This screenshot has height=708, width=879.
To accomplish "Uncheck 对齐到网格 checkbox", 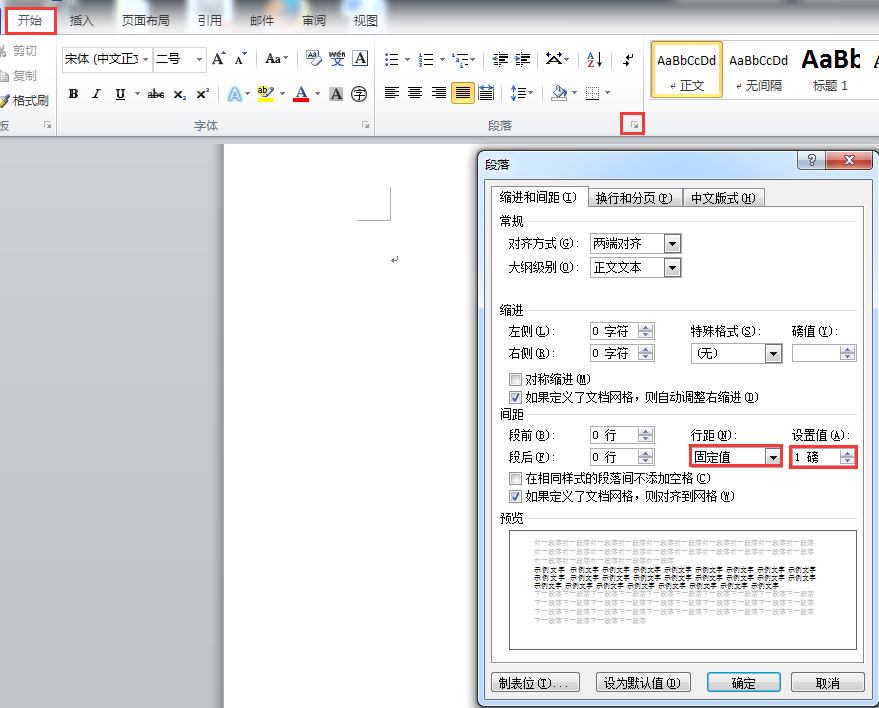I will (515, 496).
